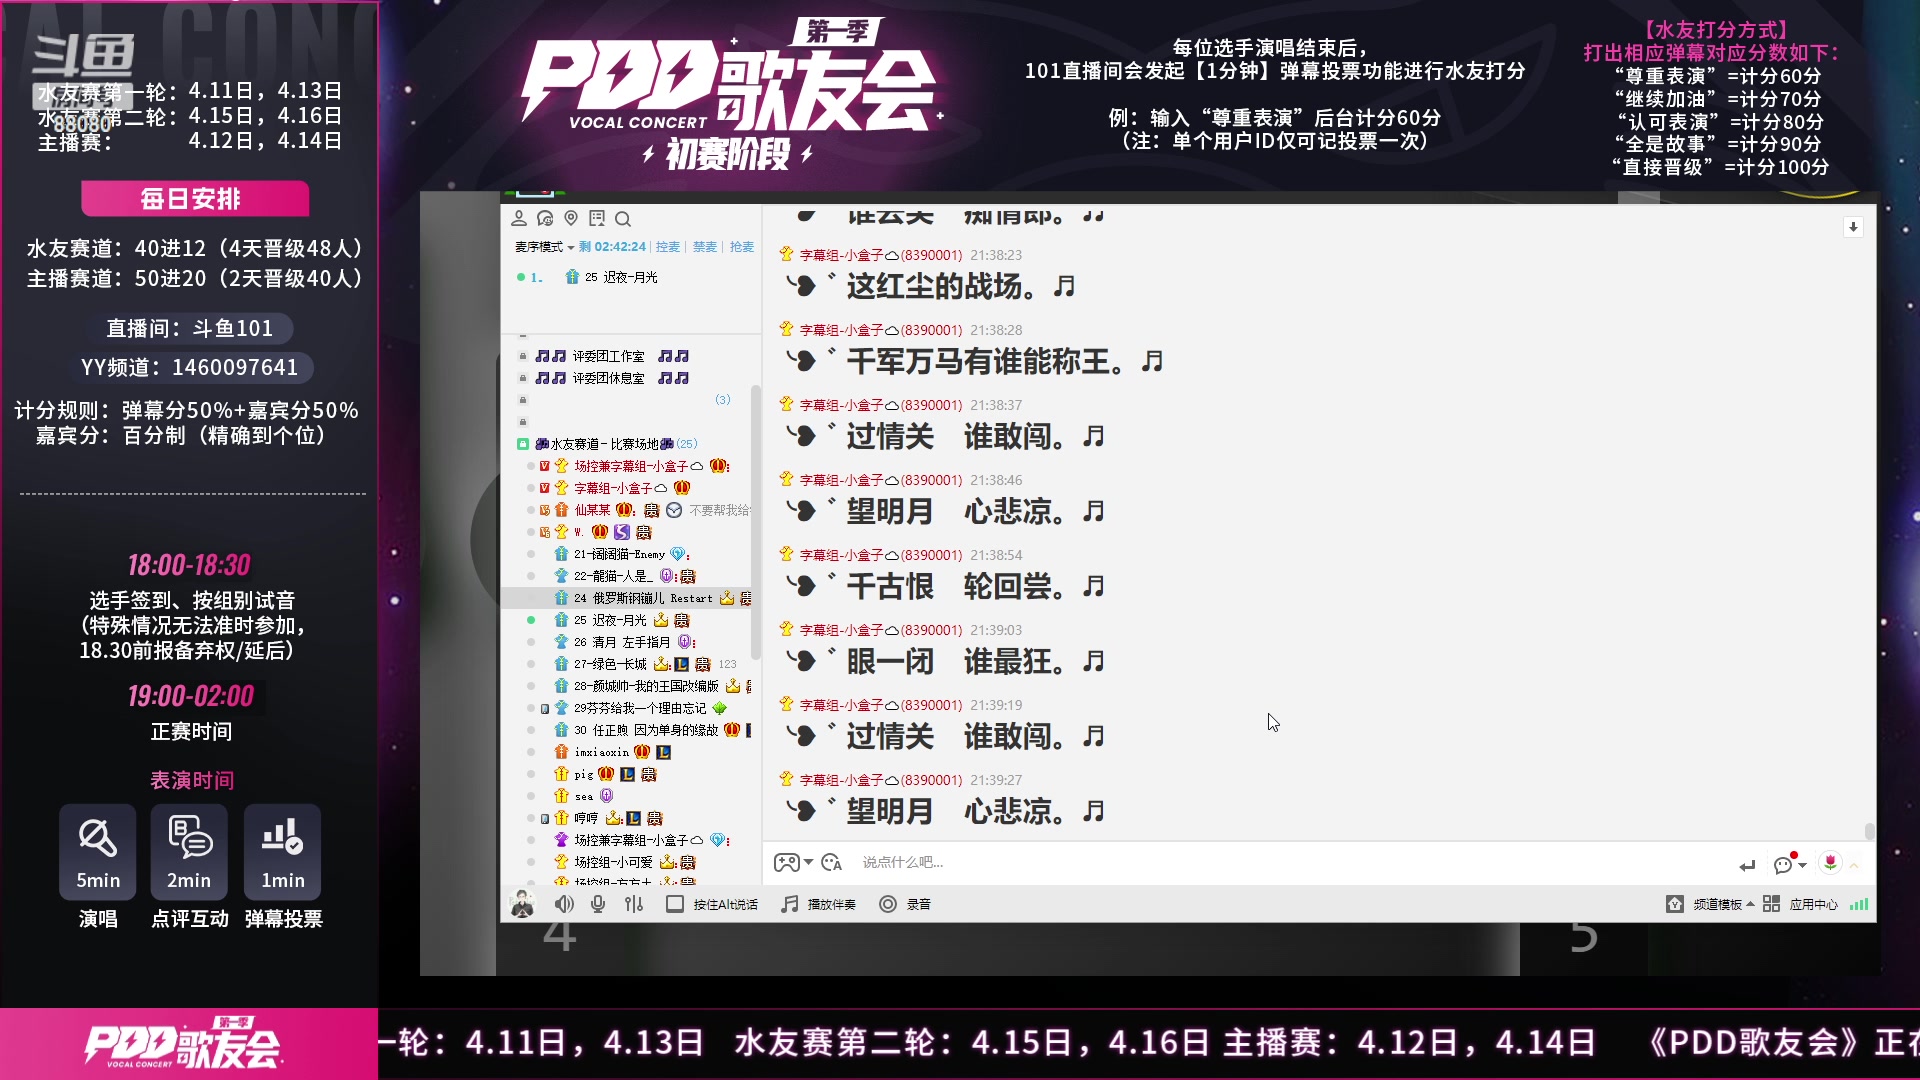Toggle 按住Alt说话 push-to-talk mode
Viewport: 1920px width, 1080px height.
point(712,904)
